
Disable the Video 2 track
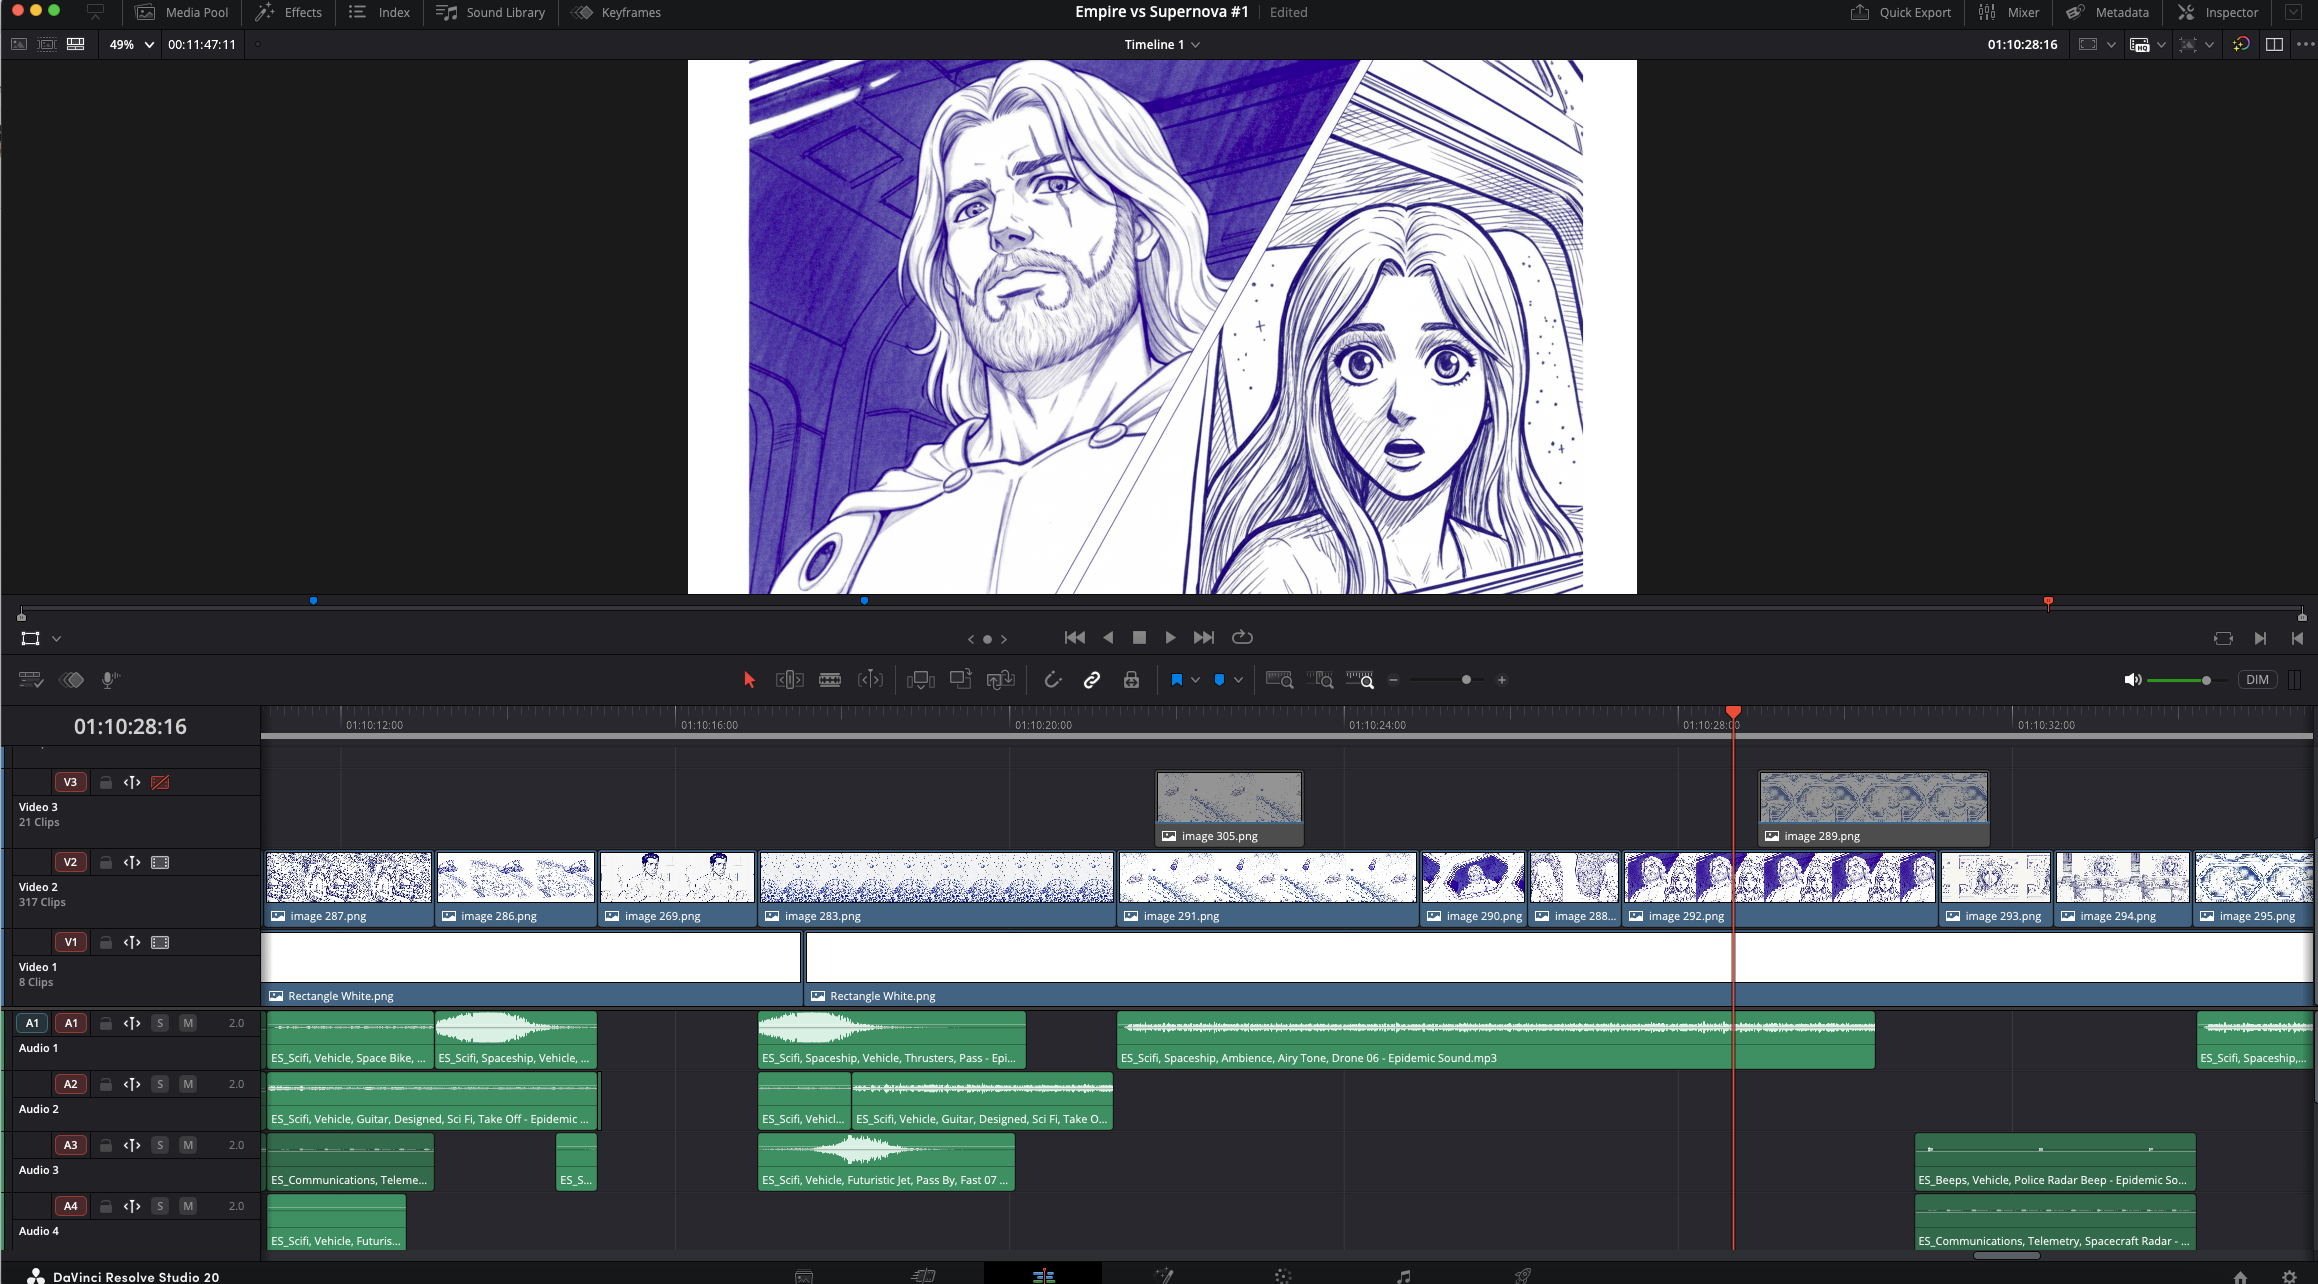[x=160, y=862]
